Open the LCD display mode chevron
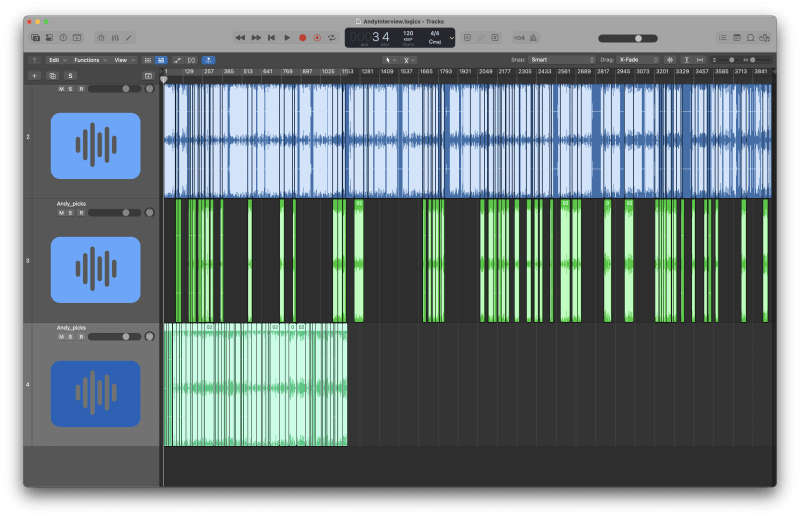 451,38
